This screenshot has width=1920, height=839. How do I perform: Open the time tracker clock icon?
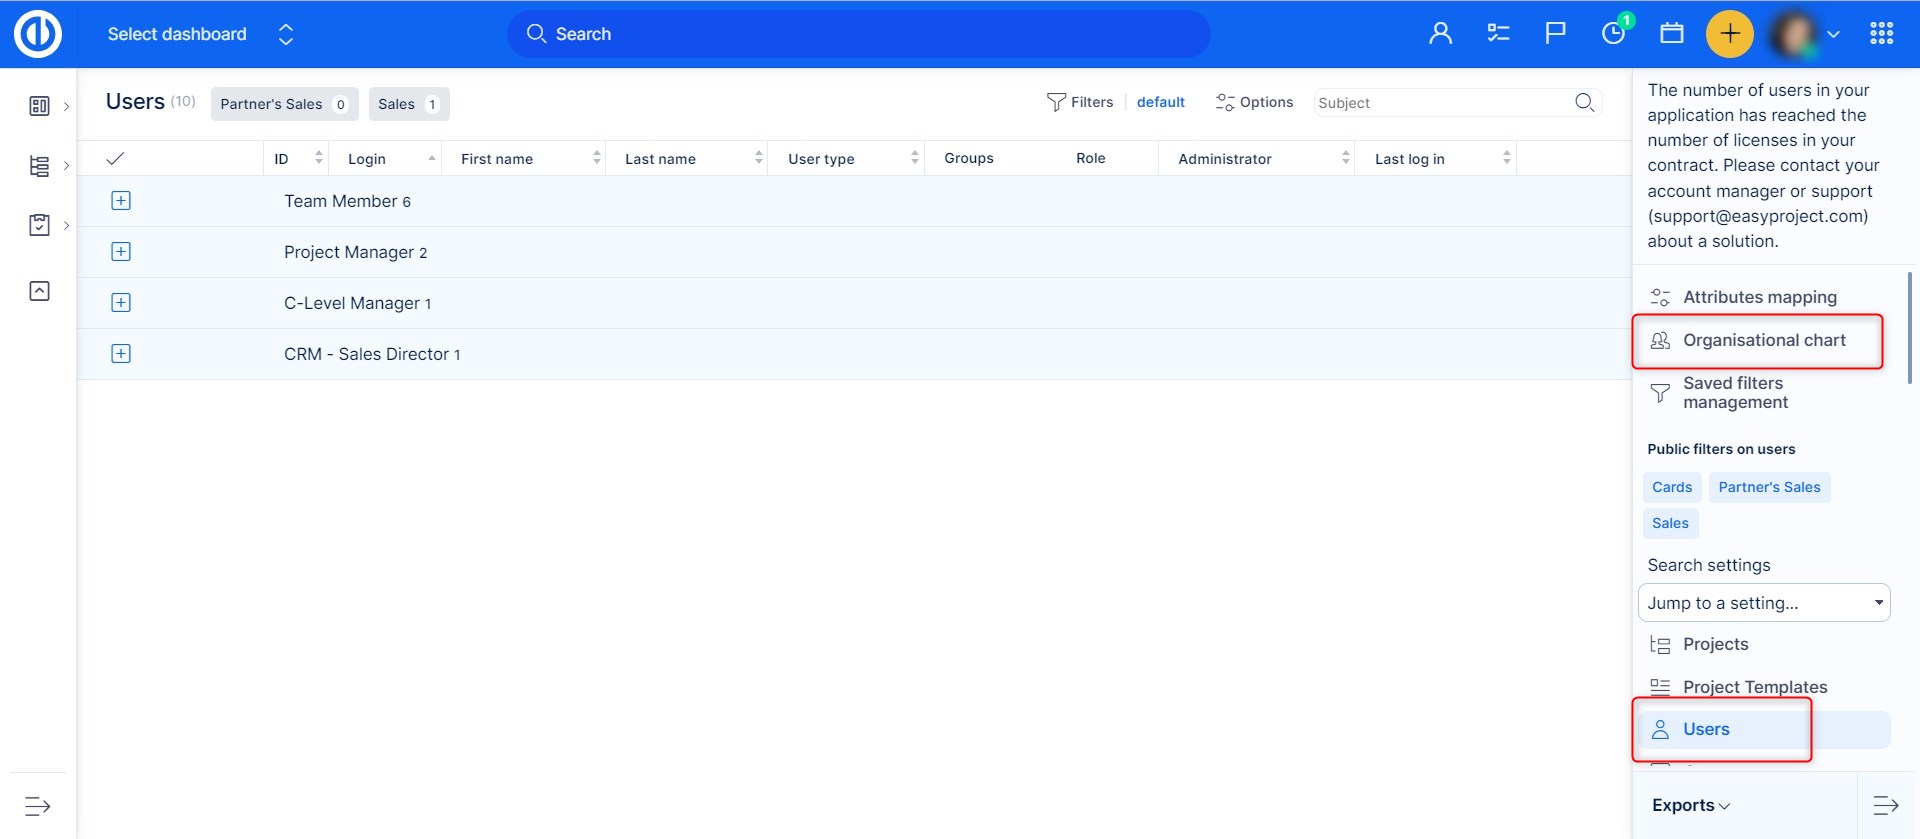[x=1613, y=34]
